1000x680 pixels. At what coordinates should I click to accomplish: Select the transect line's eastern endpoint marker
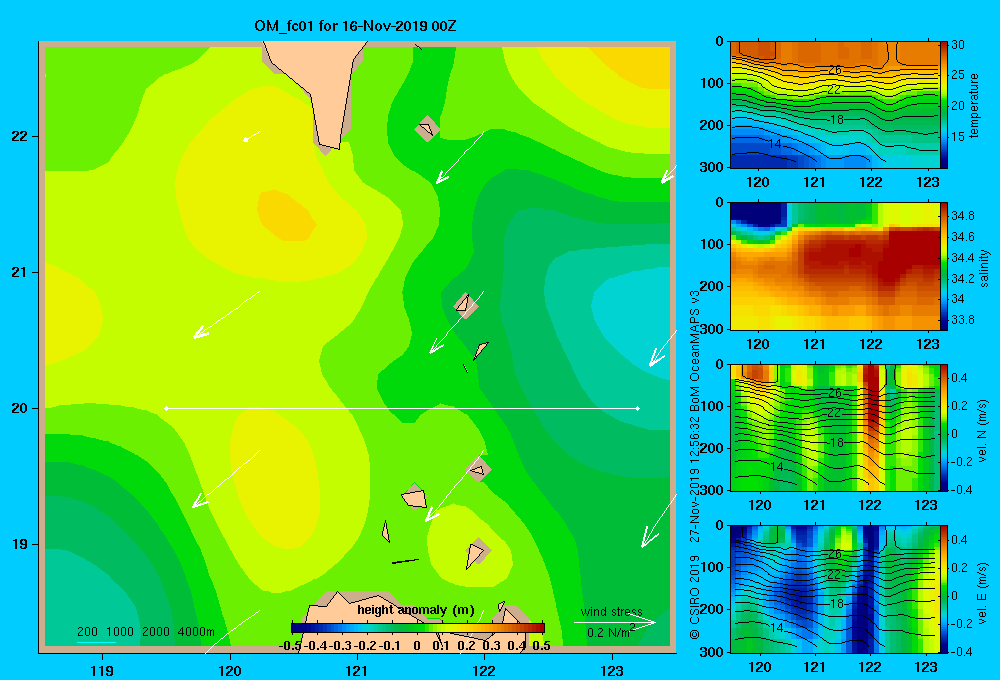pos(638,408)
